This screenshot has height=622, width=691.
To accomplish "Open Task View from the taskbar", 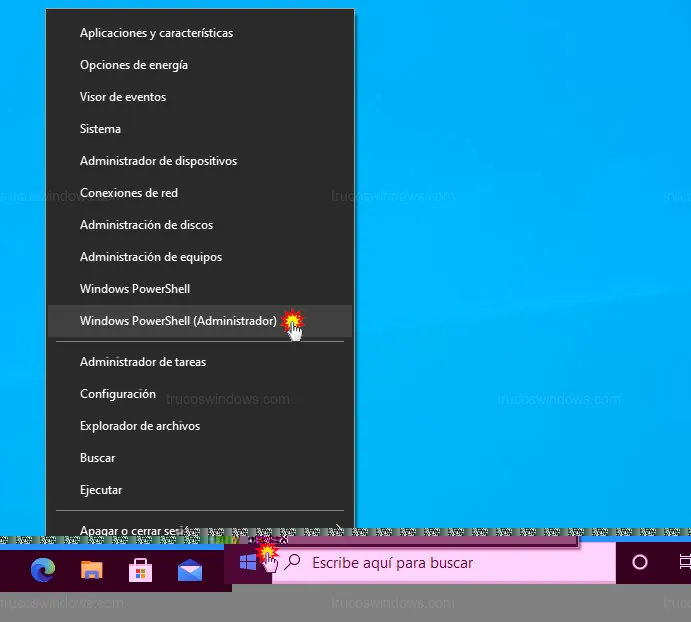I will point(684,562).
